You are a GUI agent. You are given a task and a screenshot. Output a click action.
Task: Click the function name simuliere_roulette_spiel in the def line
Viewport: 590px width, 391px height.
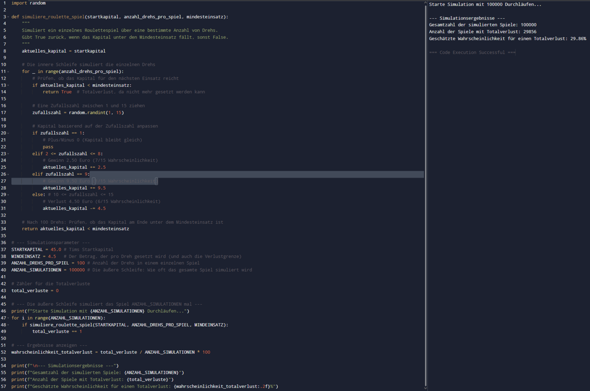click(x=53, y=17)
